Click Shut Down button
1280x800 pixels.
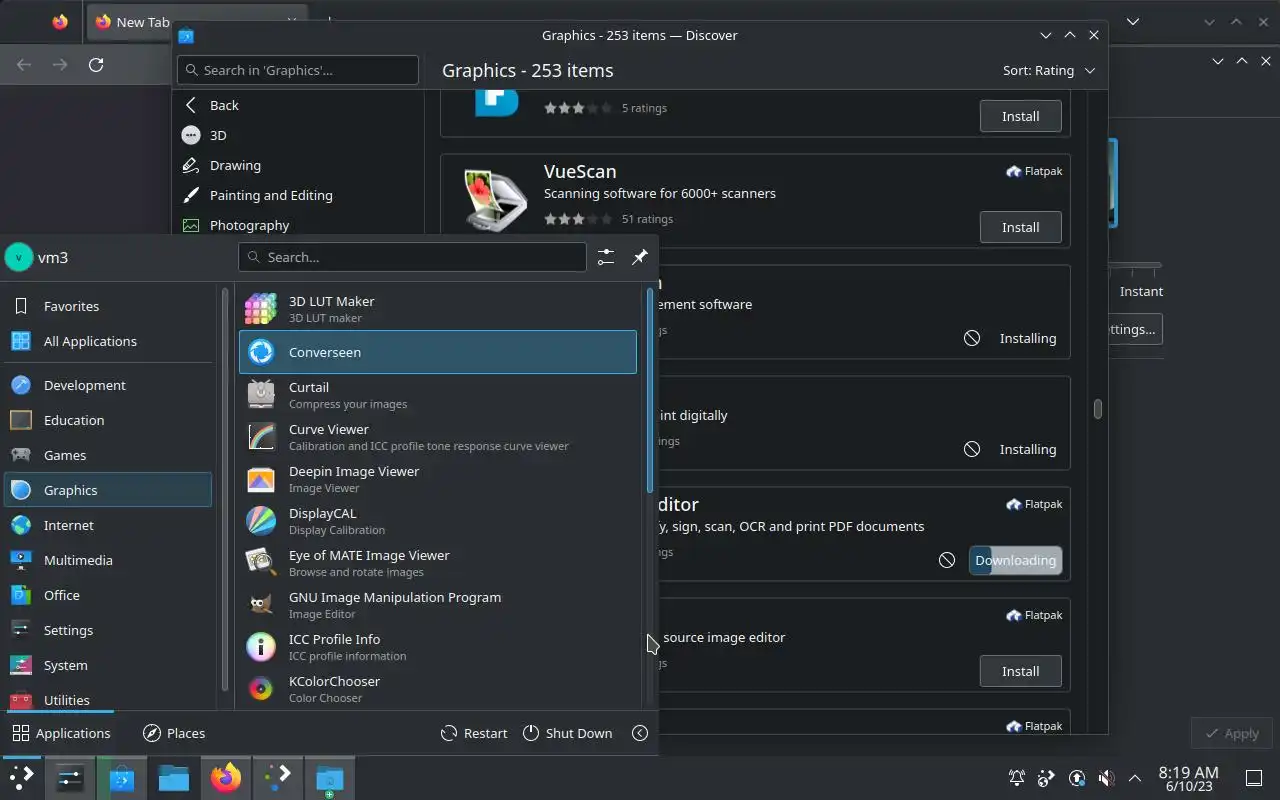pyautogui.click(x=567, y=733)
